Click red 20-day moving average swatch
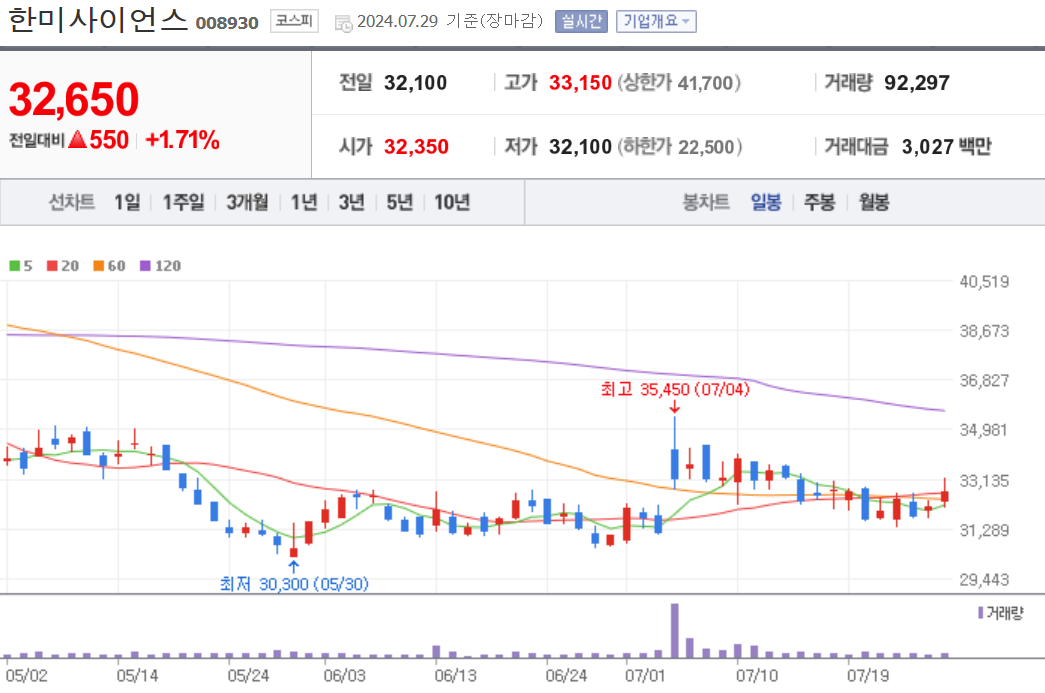Screen dimensions: 1045x693 52,266
